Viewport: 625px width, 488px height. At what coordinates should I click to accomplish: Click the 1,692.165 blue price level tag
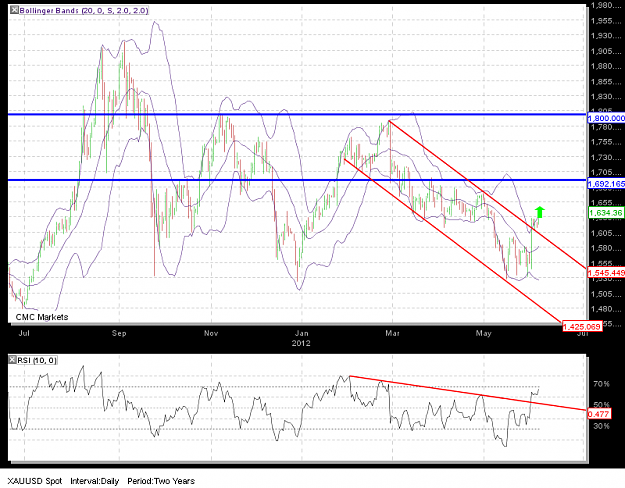tap(606, 183)
